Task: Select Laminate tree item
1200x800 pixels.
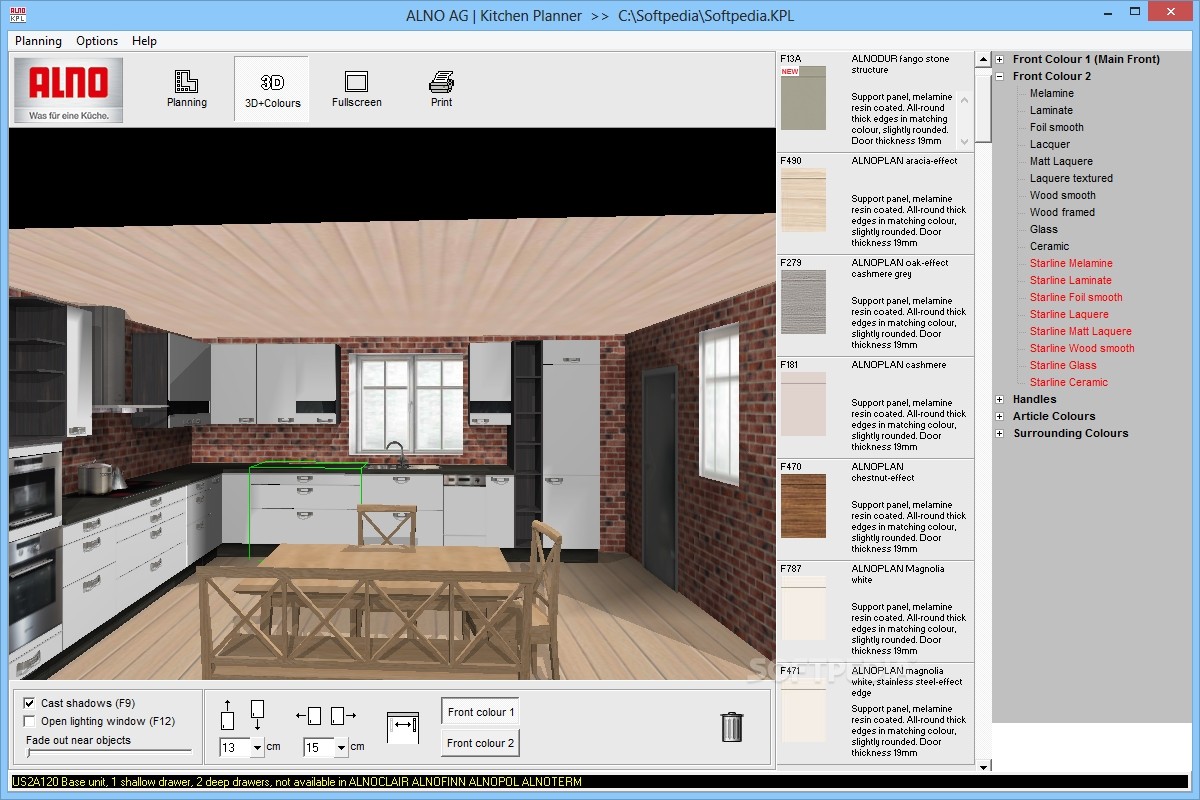Action: point(1051,110)
